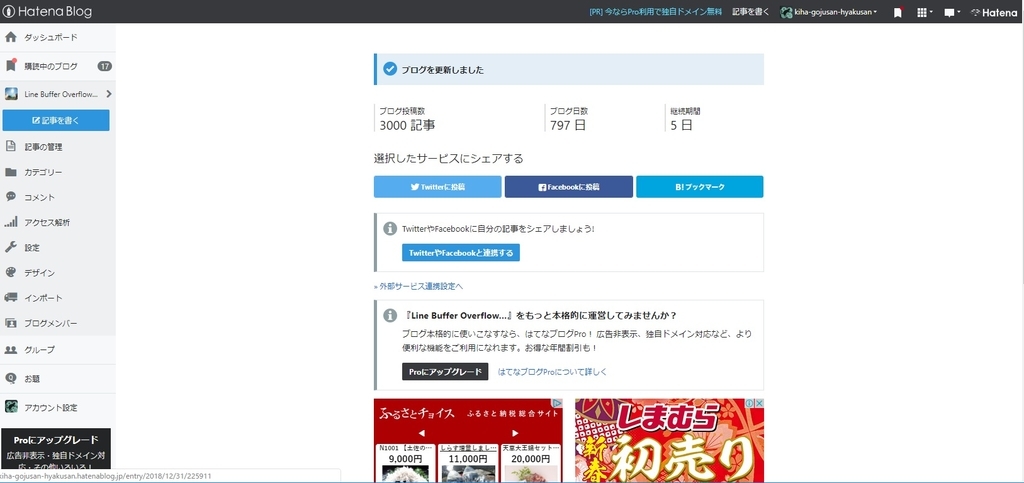Open the 外部サービス連携設定へ link
This screenshot has height=483, width=1024.
(419, 286)
